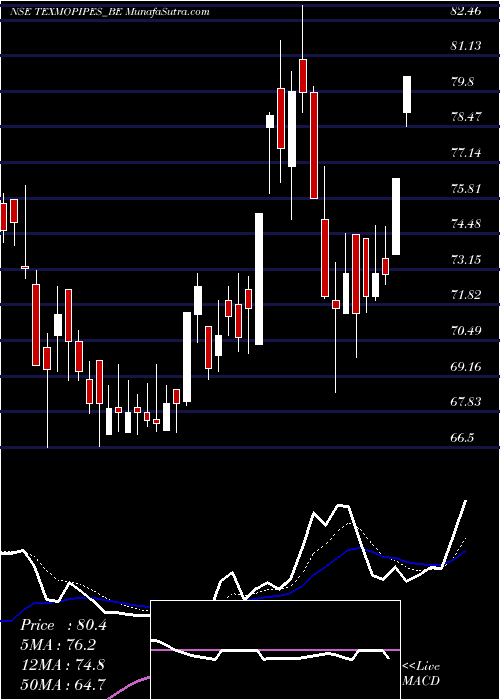Click the 5MA : 76.2 value
The width and height of the screenshot is (500, 700).
[x=58, y=645]
